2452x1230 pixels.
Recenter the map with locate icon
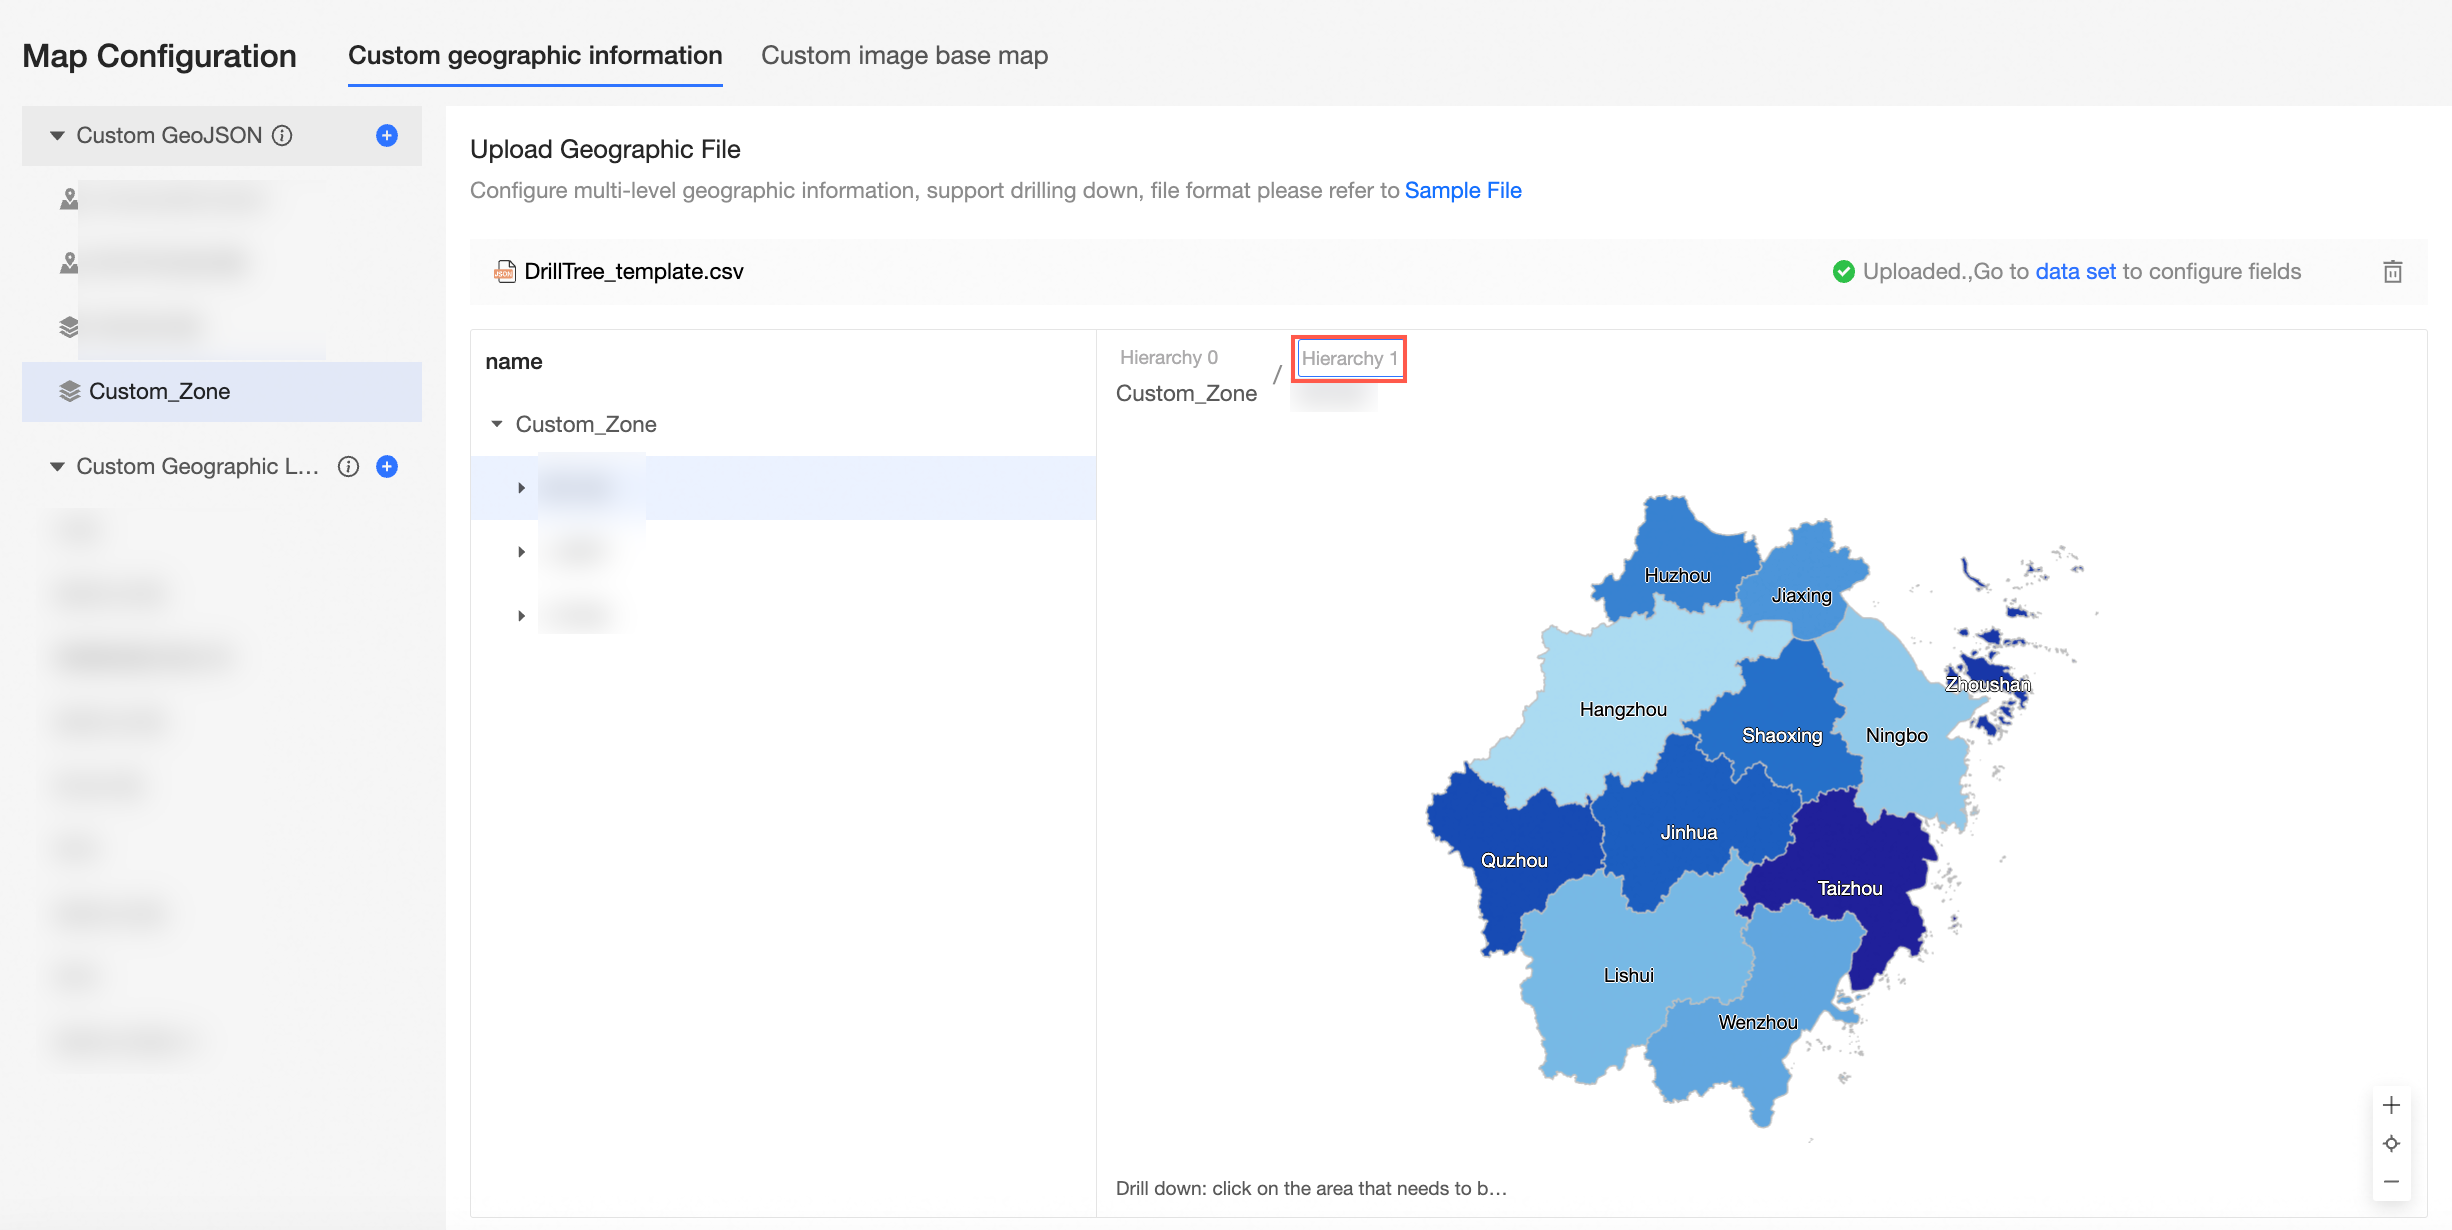coord(2391,1143)
